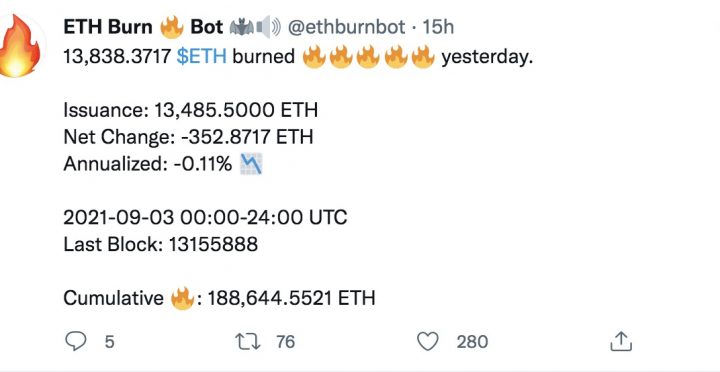Click the reply speech bubble icon

pos(75,342)
